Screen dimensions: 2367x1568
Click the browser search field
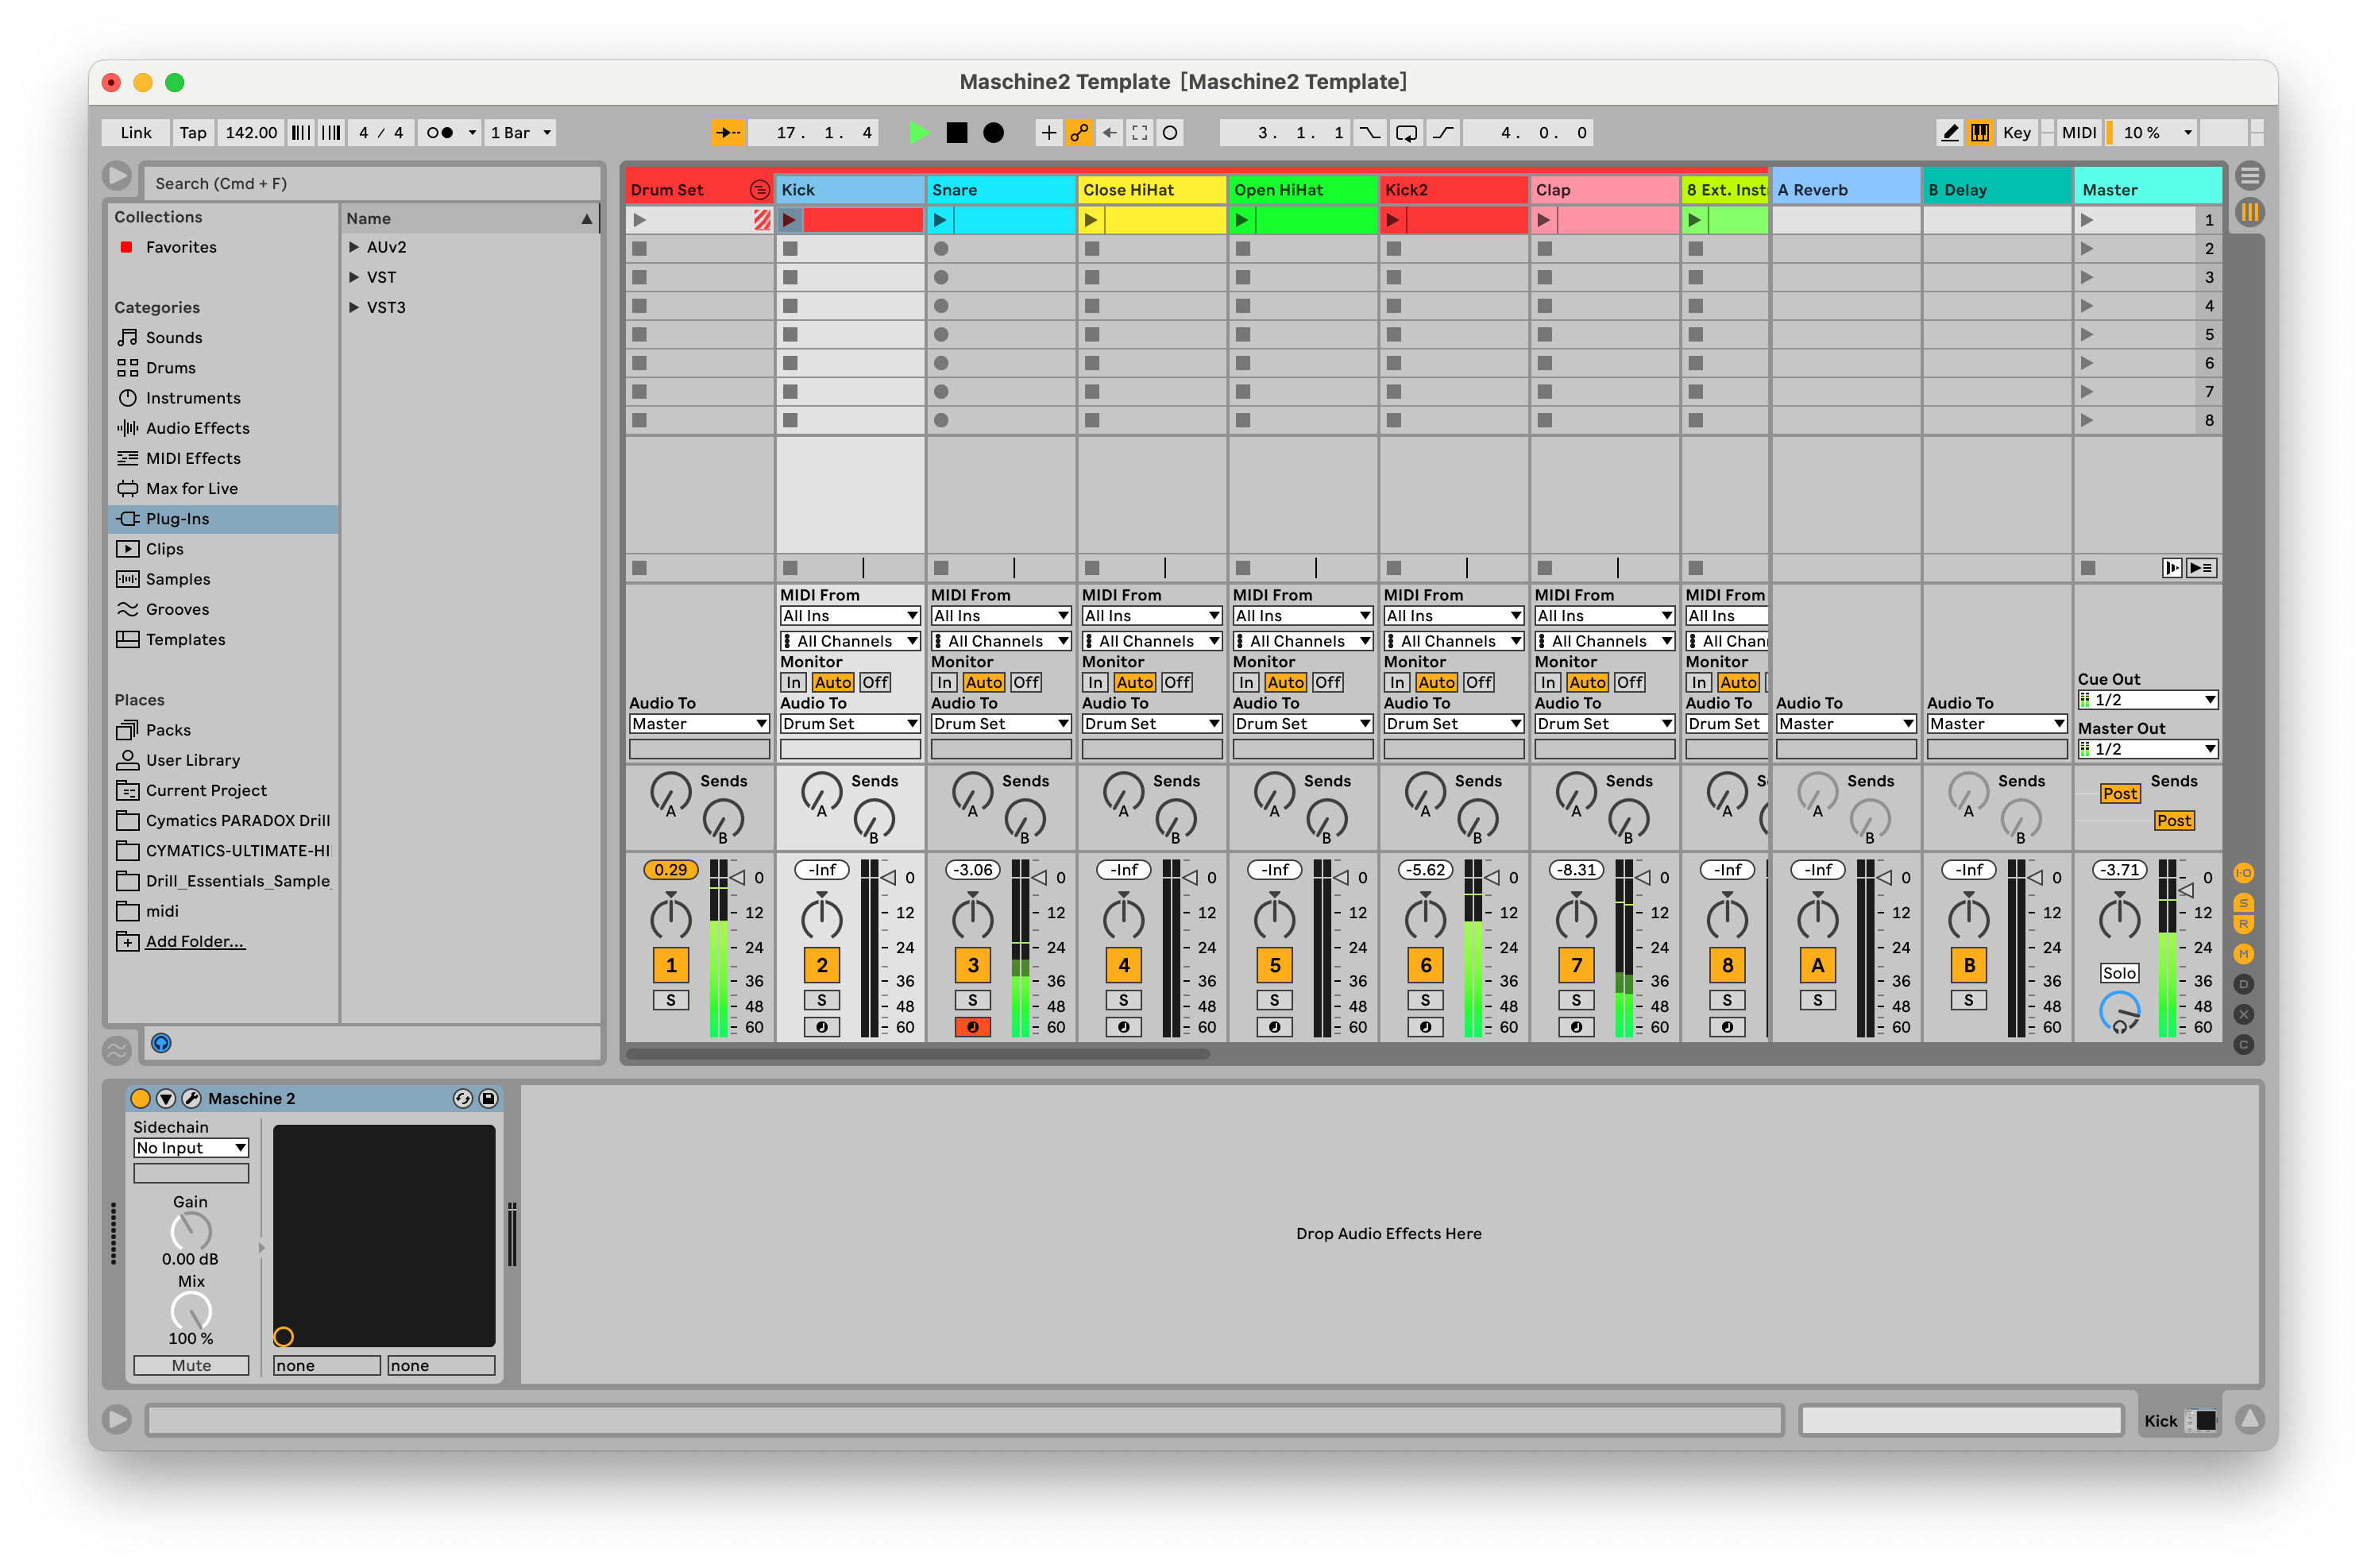pos(370,183)
